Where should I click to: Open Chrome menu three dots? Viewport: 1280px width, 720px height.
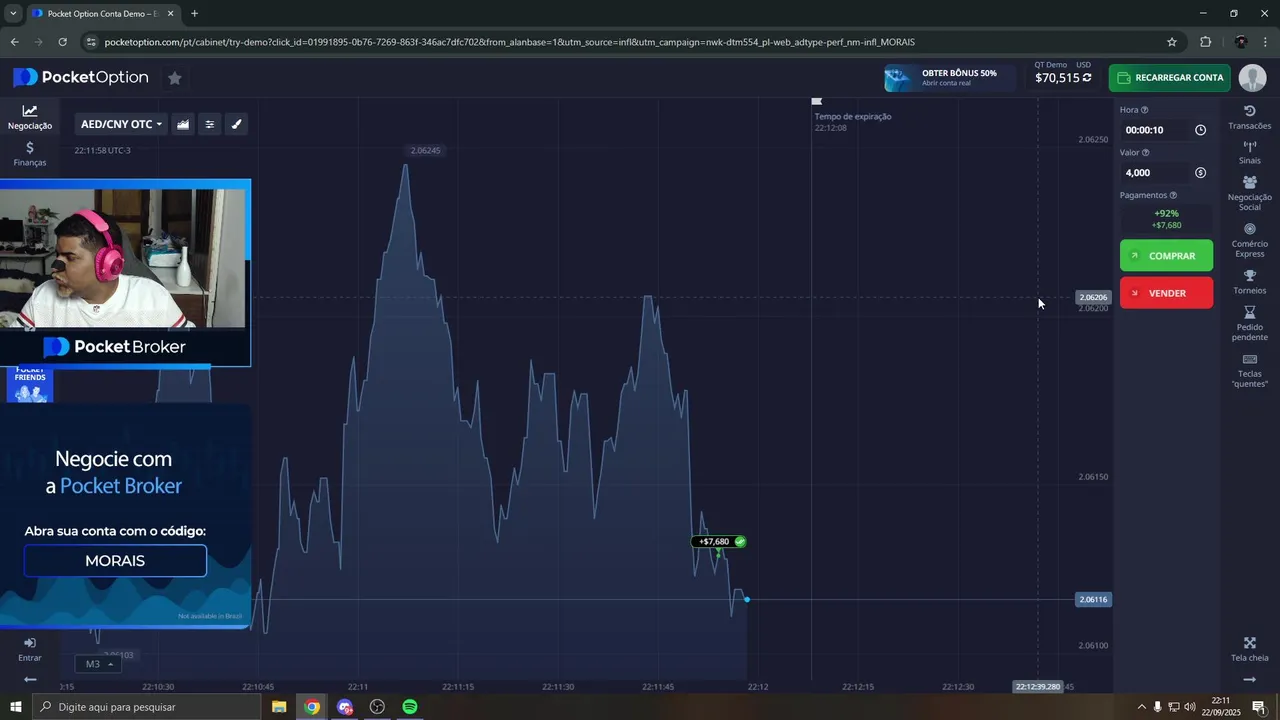click(x=1266, y=42)
